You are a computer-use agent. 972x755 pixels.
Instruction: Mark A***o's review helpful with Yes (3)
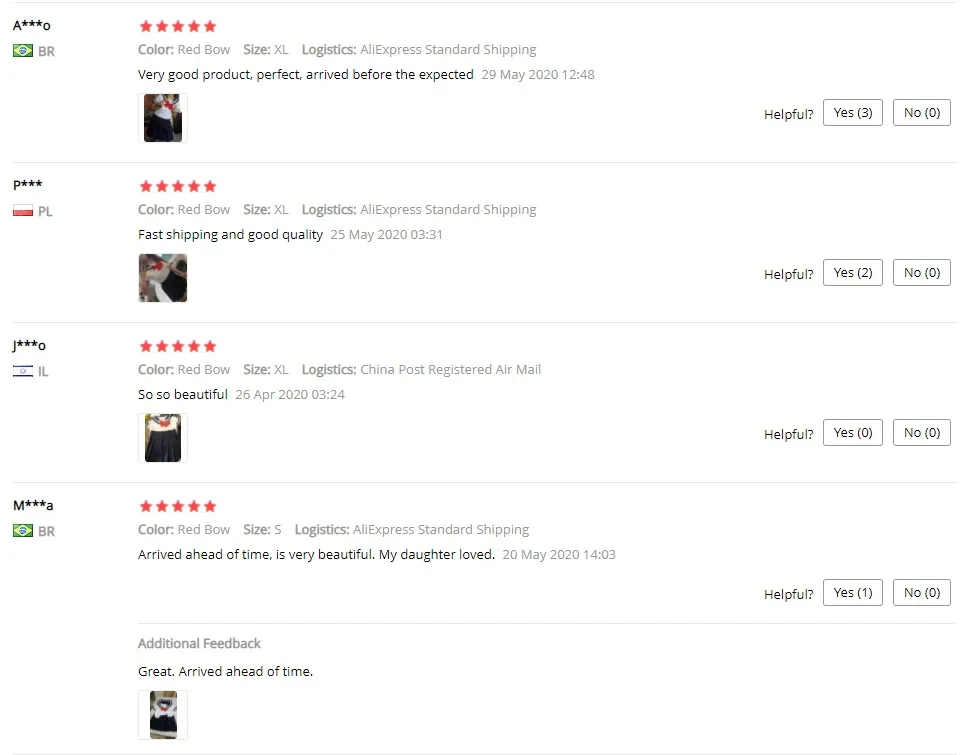click(852, 112)
